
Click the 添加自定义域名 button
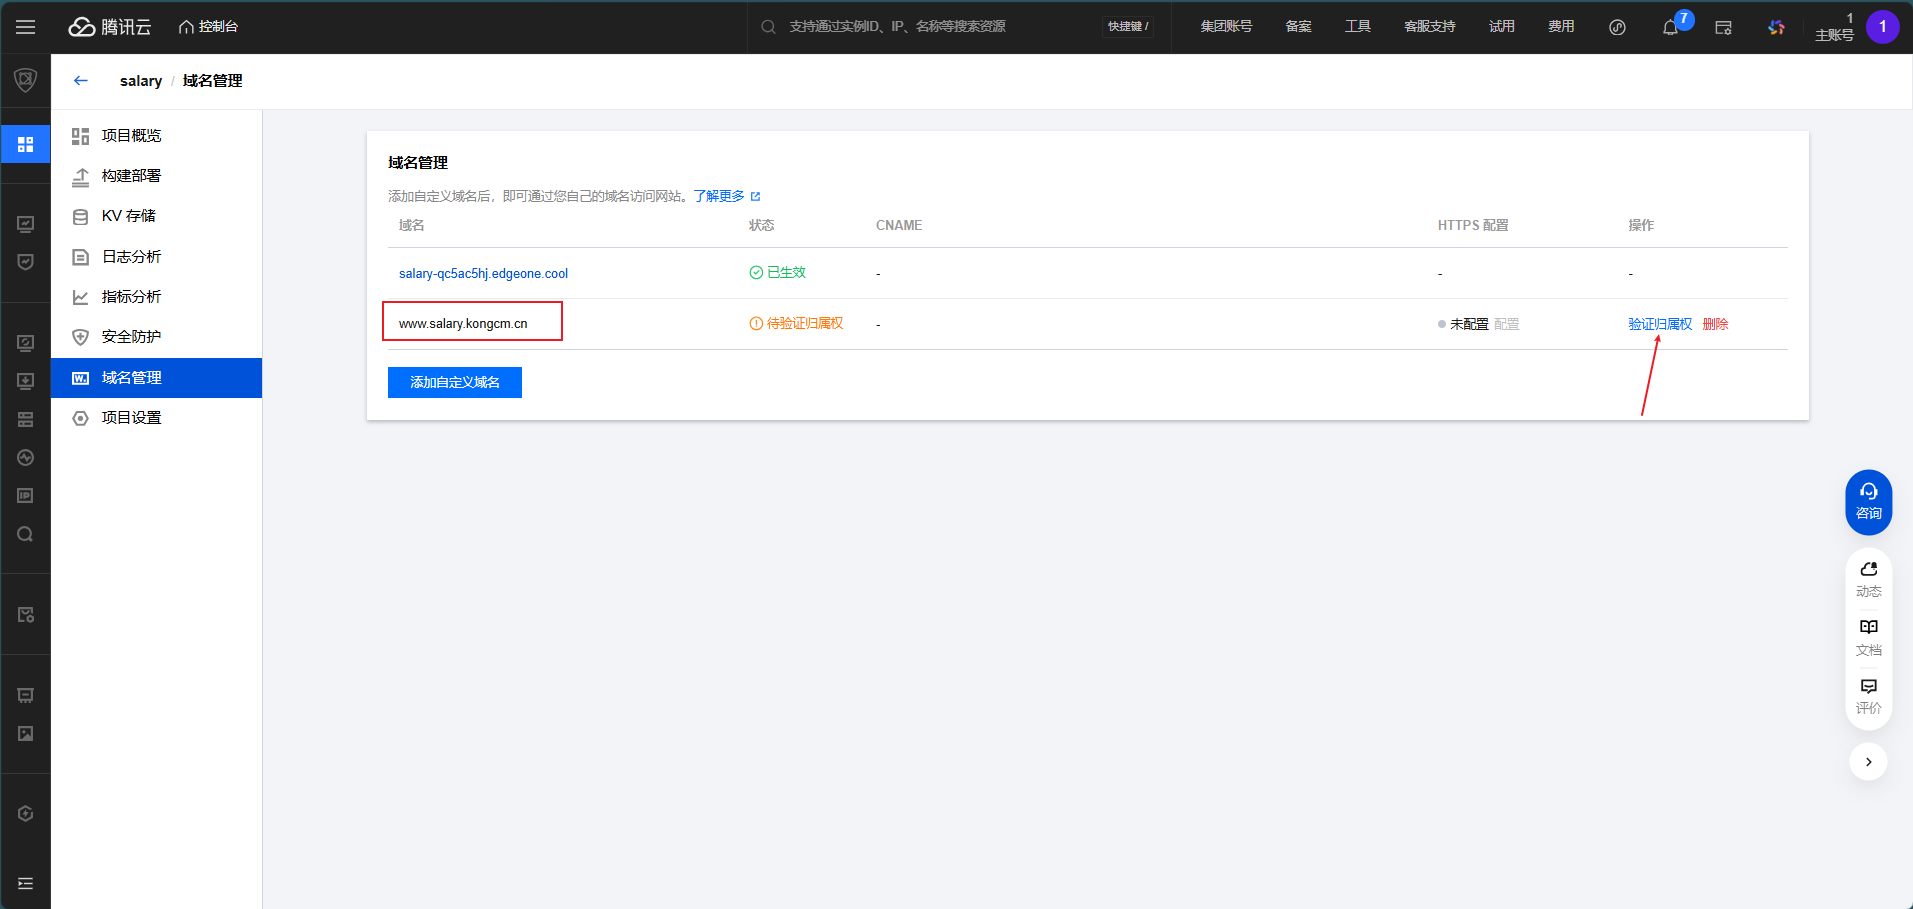click(x=455, y=382)
